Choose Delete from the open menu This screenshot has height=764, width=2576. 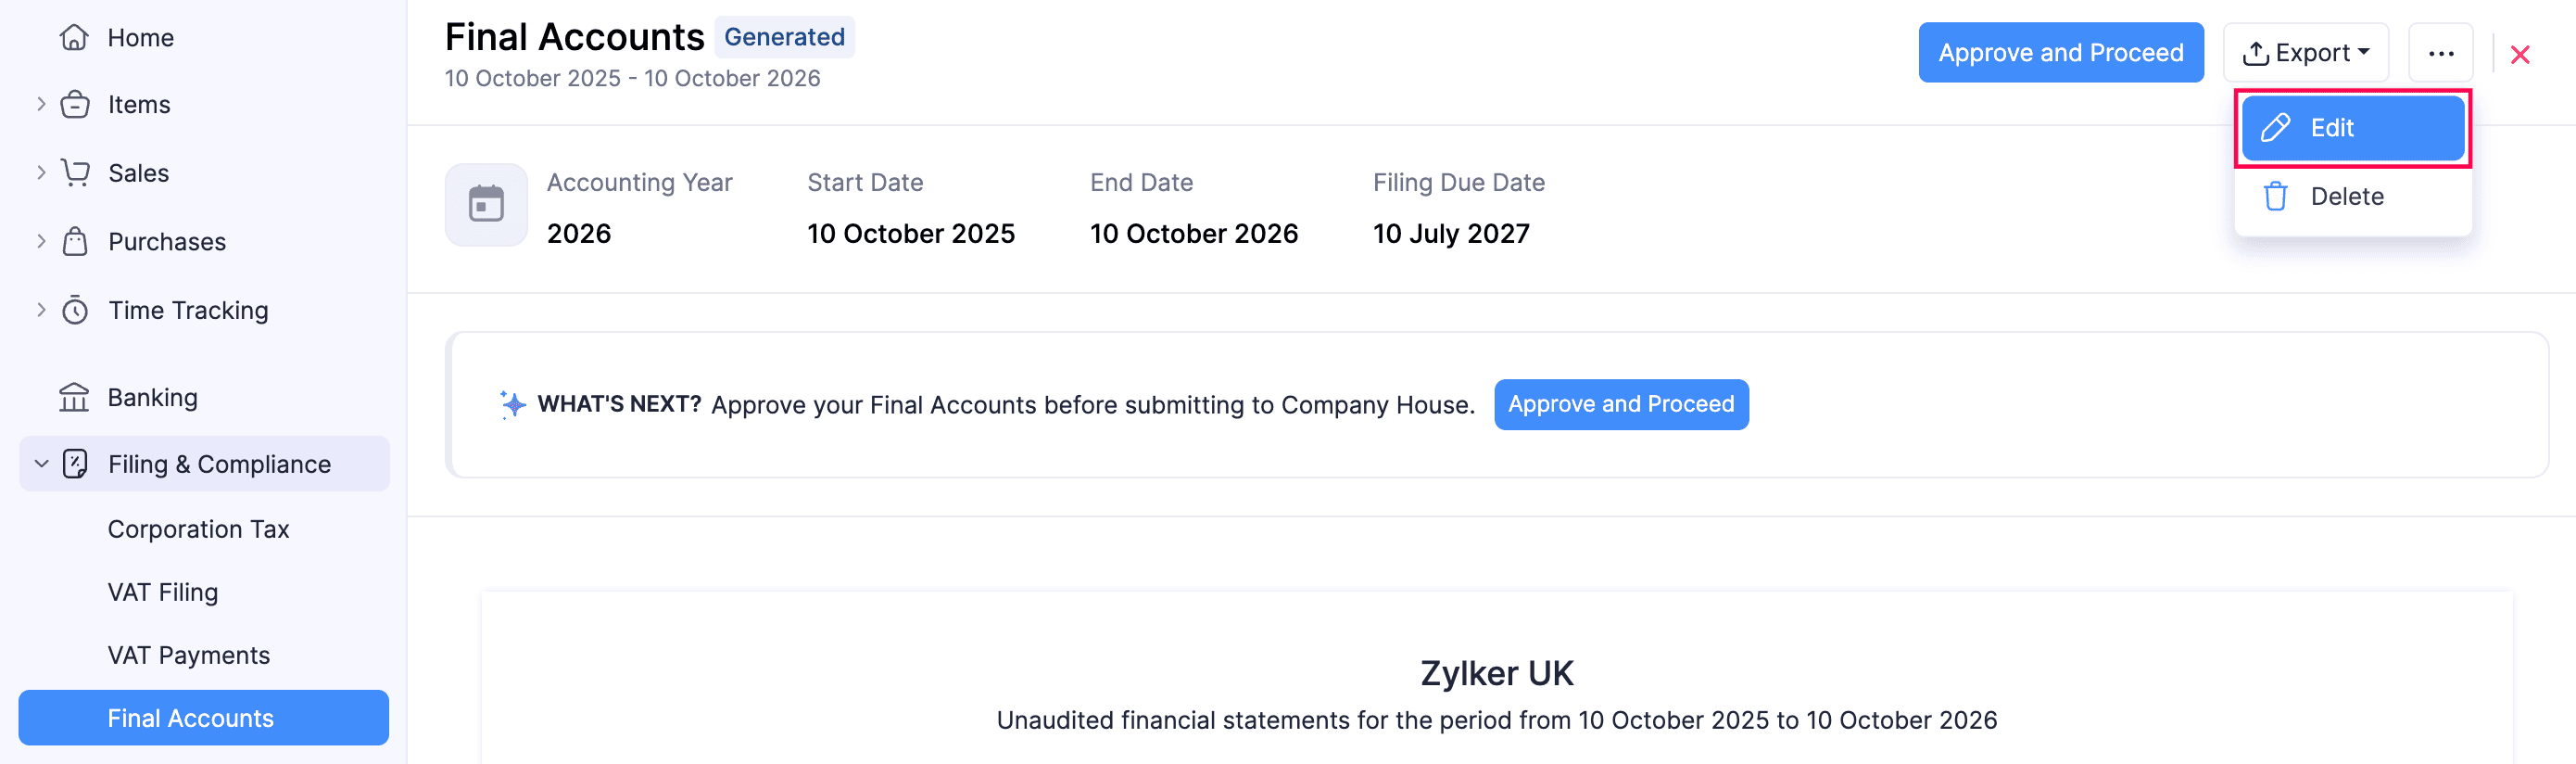2347,196
